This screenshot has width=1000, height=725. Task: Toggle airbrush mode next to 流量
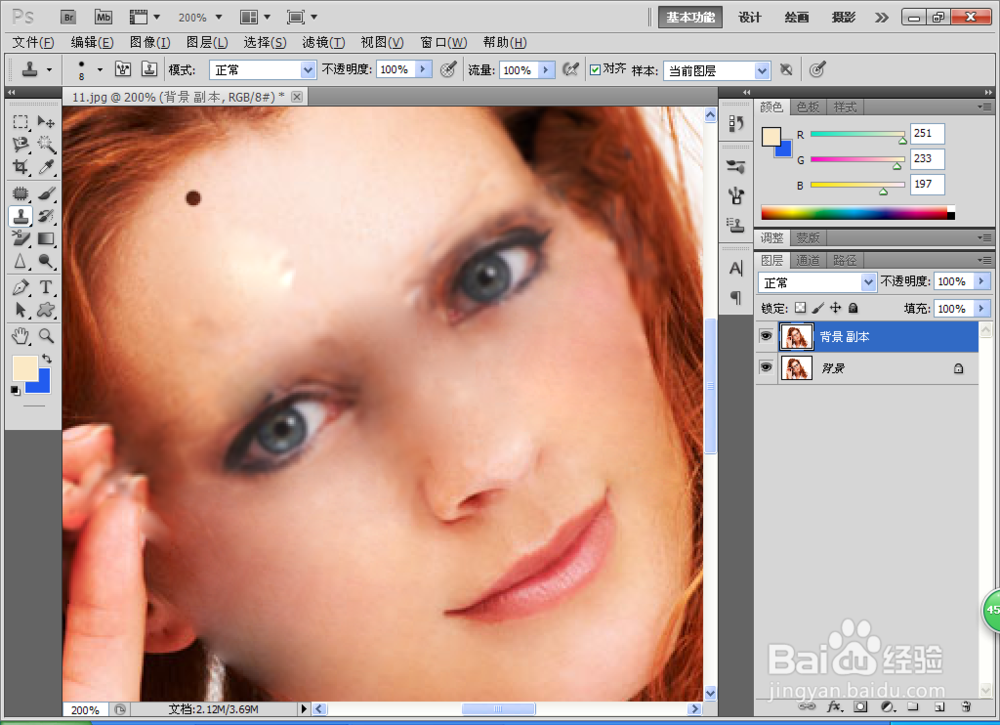click(571, 69)
